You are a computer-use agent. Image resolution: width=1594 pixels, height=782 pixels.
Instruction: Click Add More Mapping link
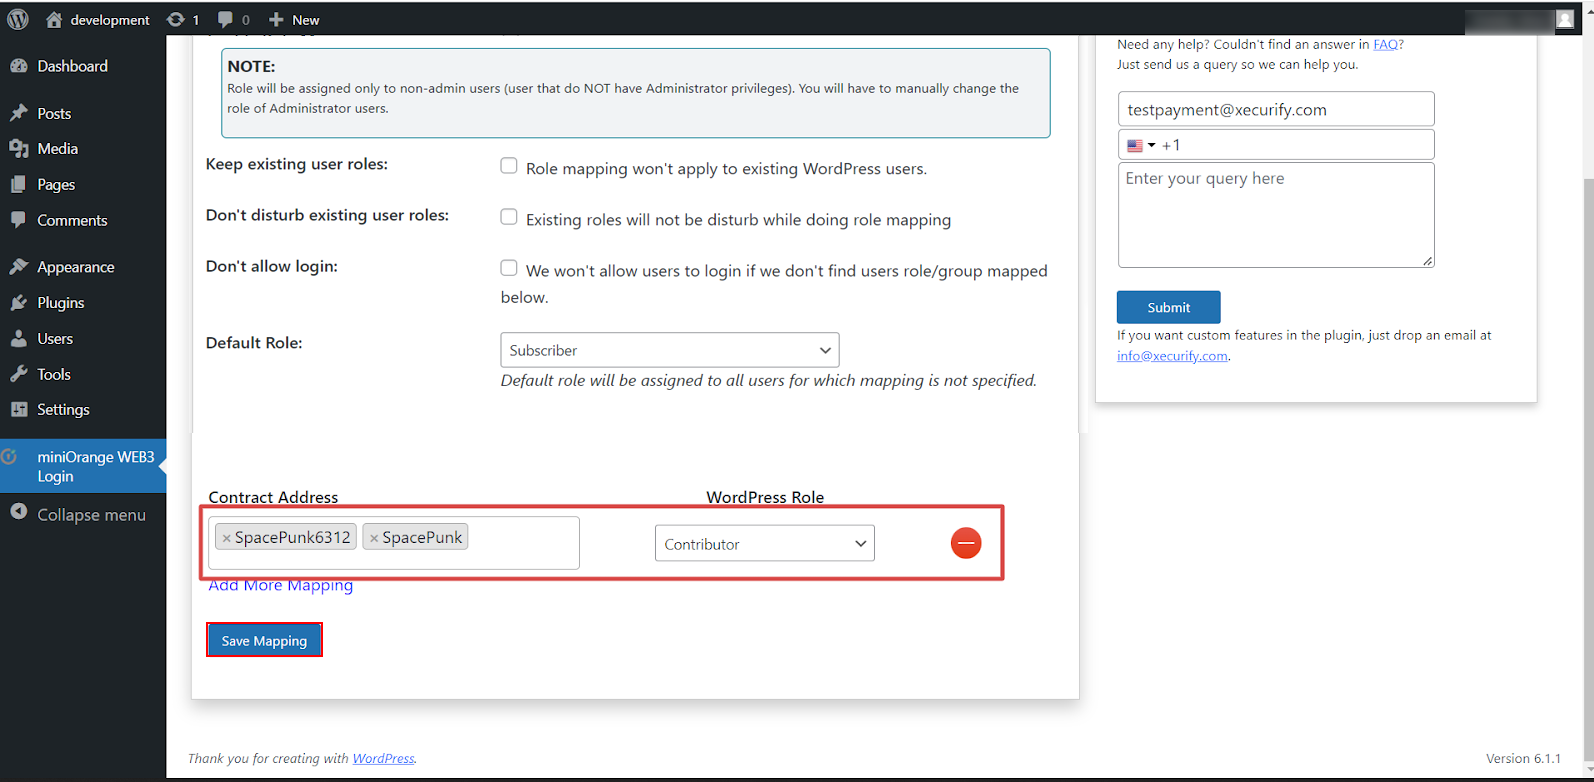pyautogui.click(x=281, y=586)
